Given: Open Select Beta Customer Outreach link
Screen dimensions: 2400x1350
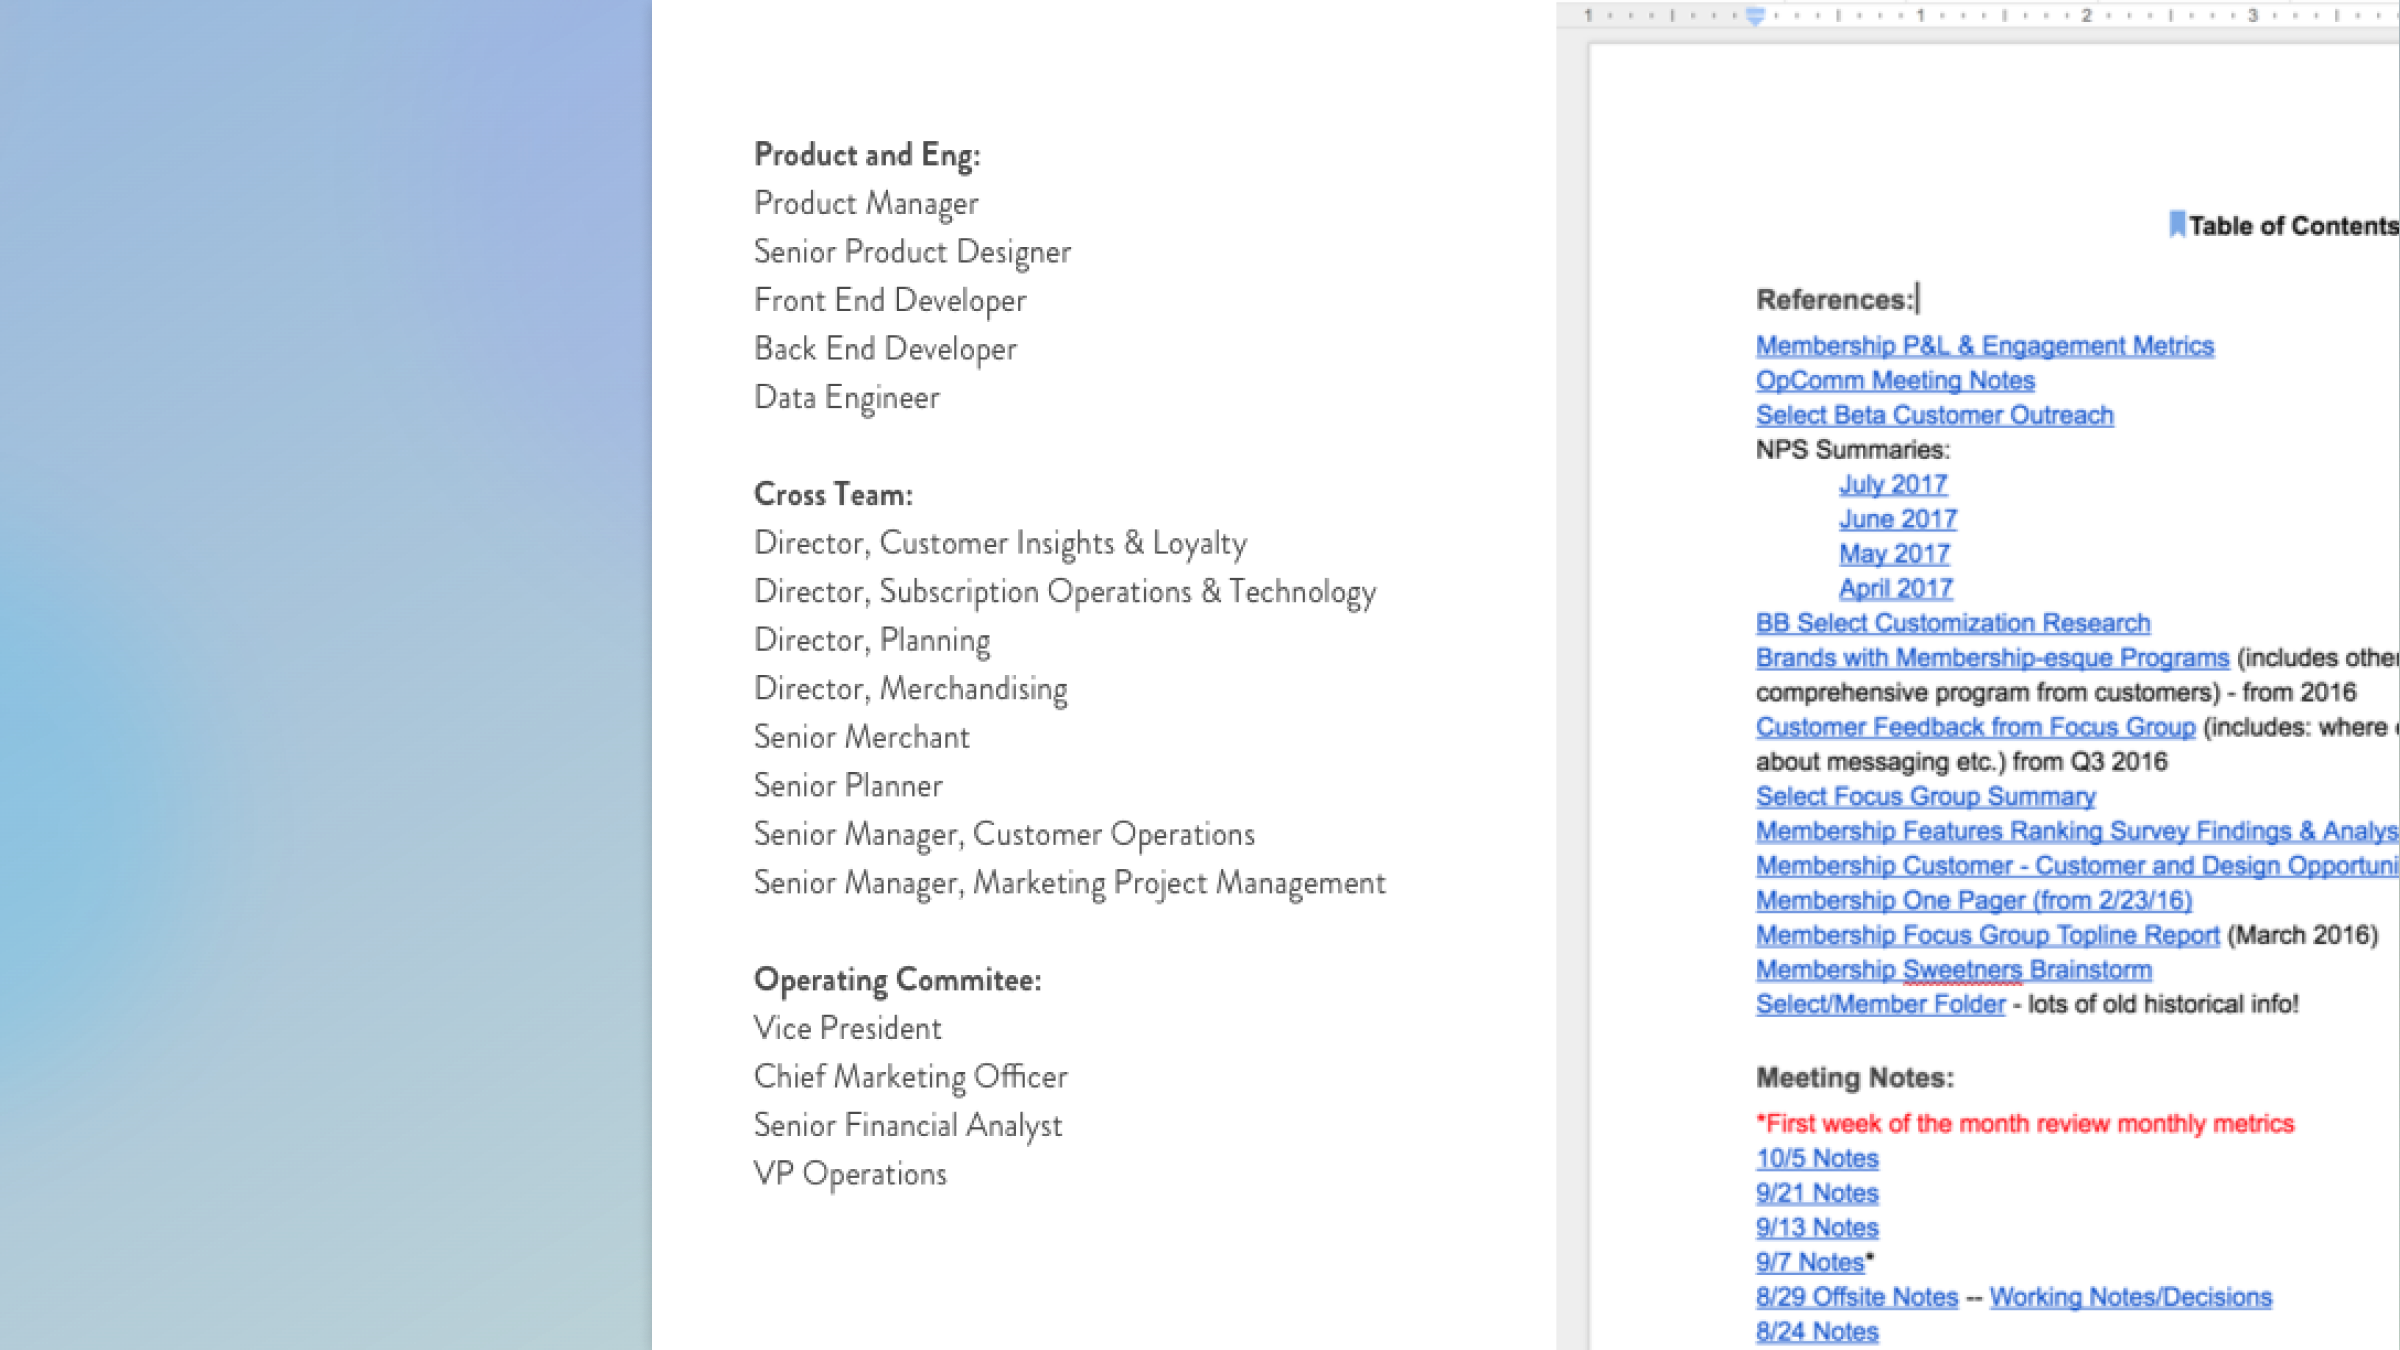Looking at the screenshot, I should click(1934, 416).
